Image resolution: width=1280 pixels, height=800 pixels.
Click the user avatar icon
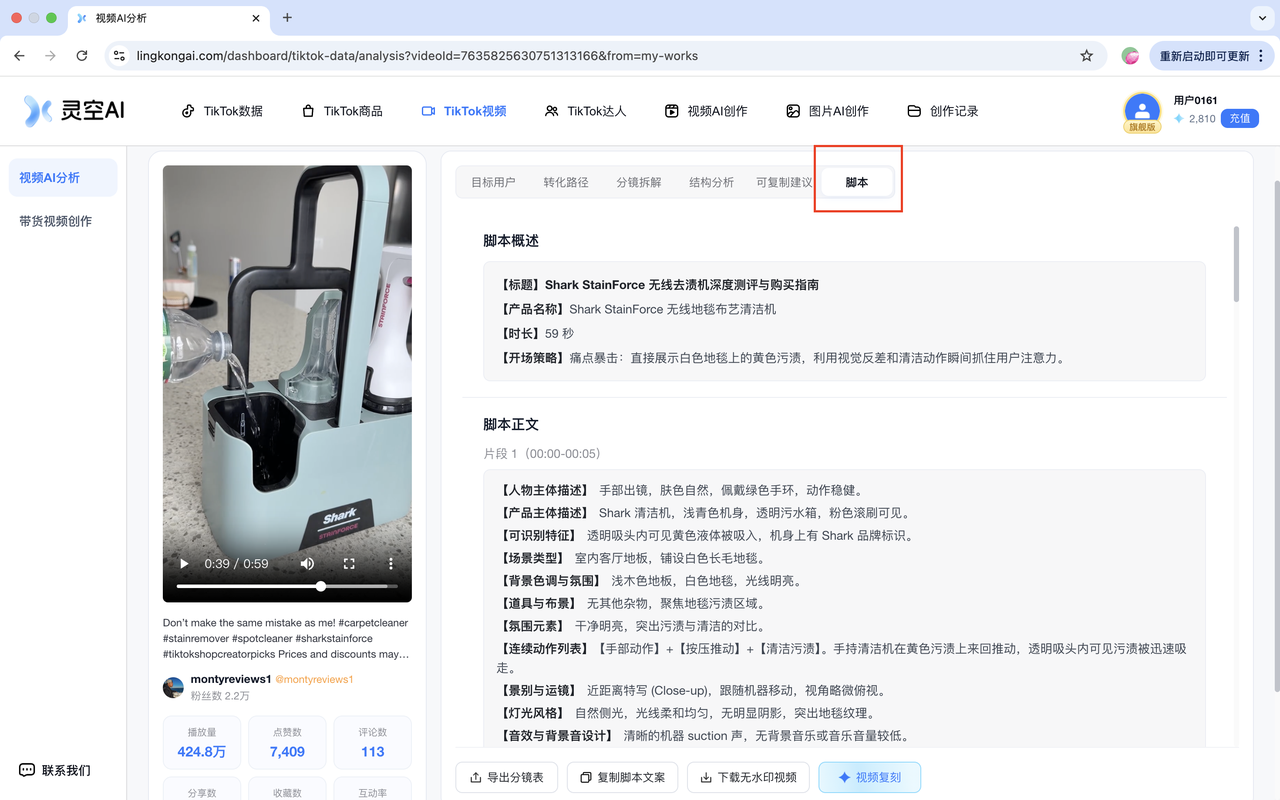pyautogui.click(x=1141, y=109)
